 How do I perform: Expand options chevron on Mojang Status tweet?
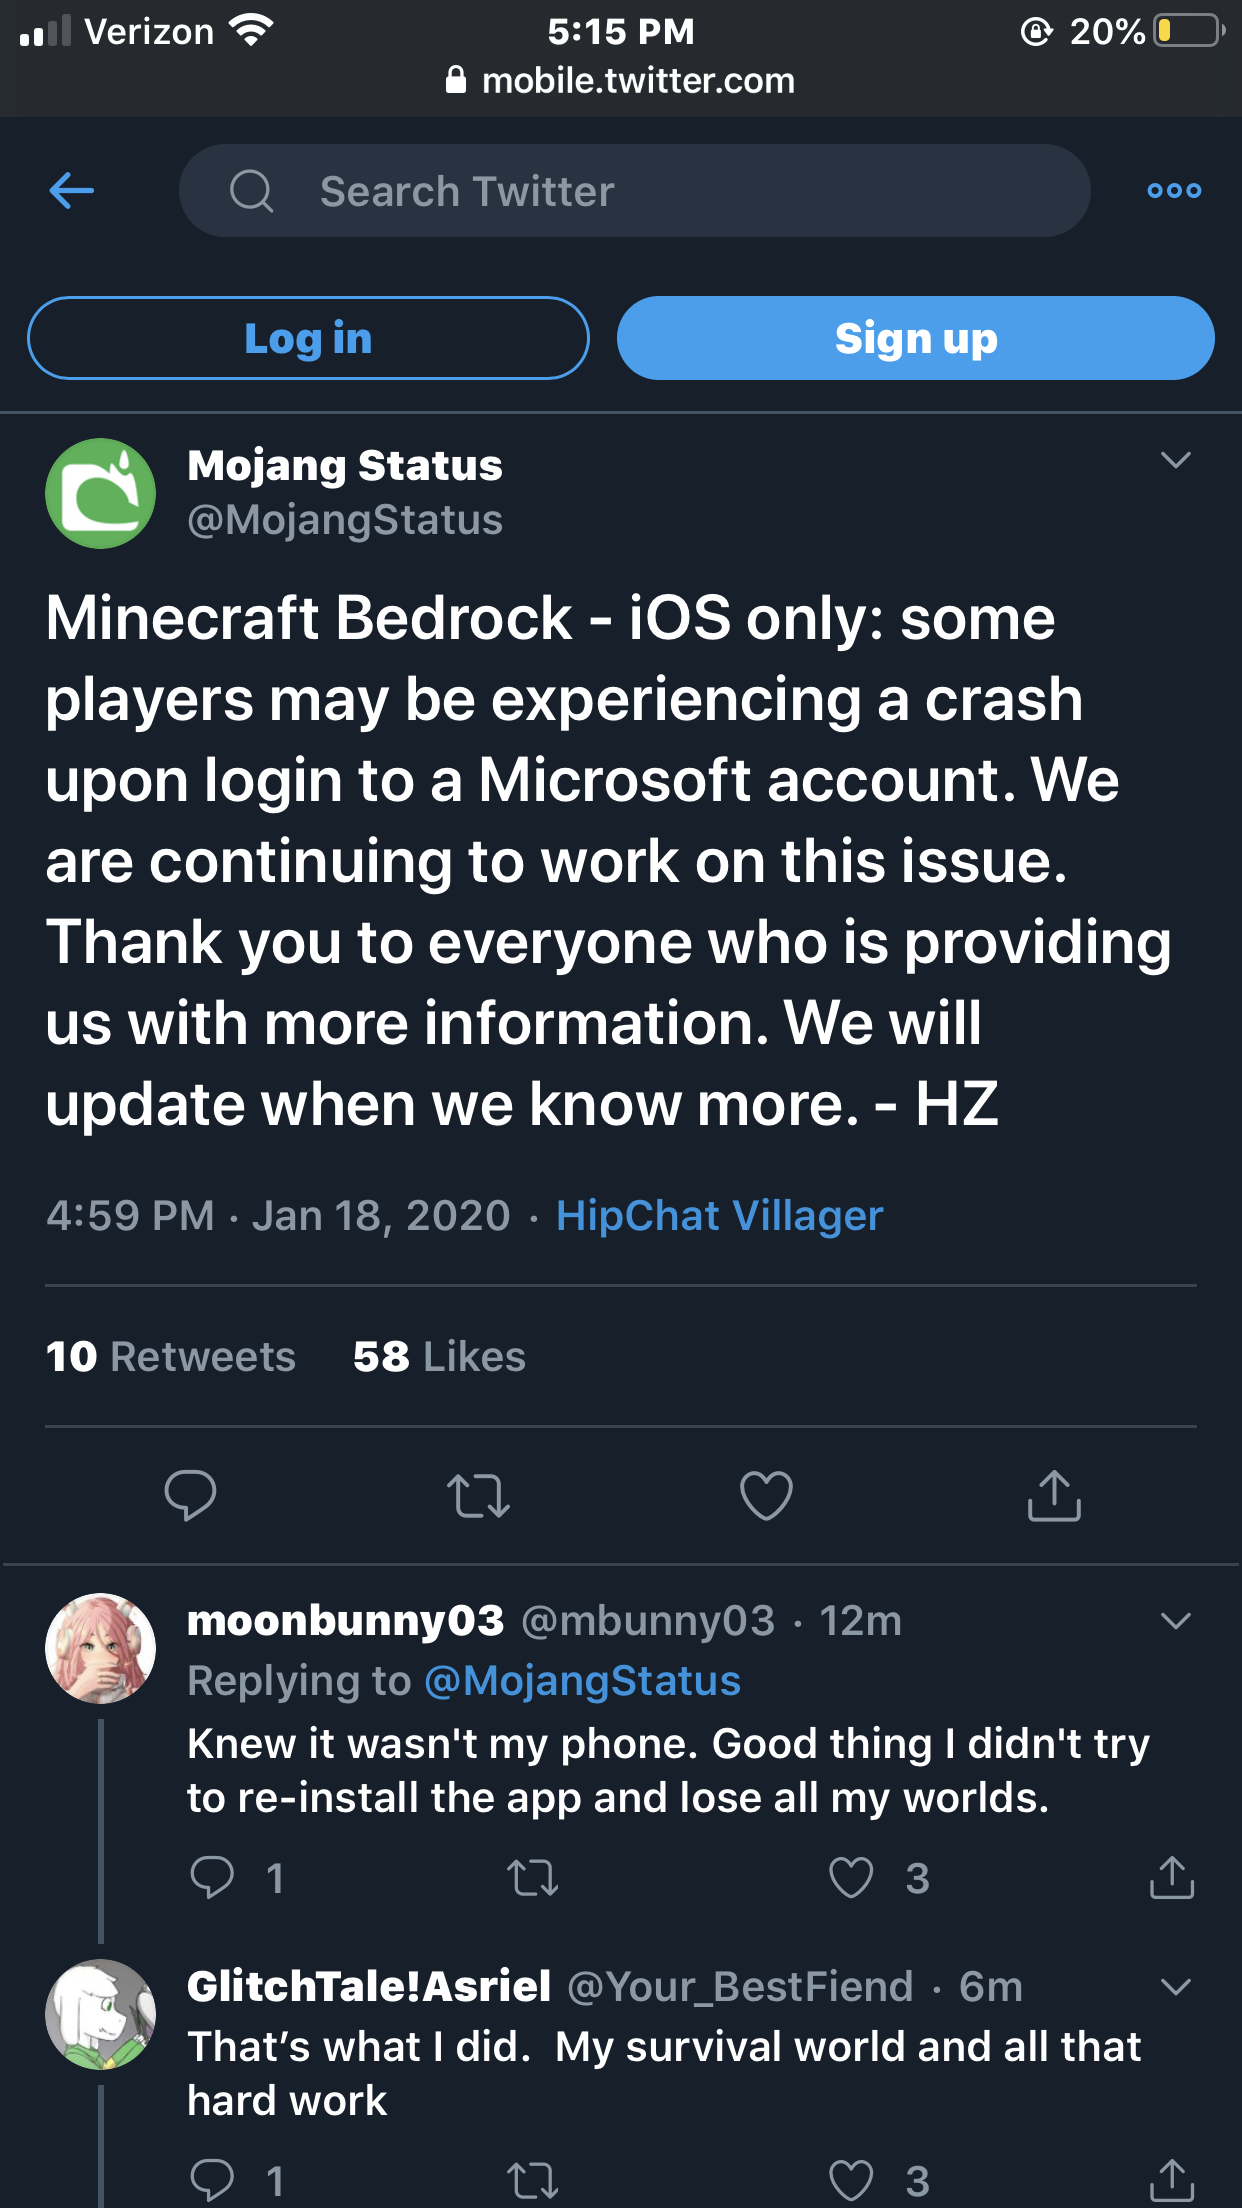pyautogui.click(x=1176, y=460)
